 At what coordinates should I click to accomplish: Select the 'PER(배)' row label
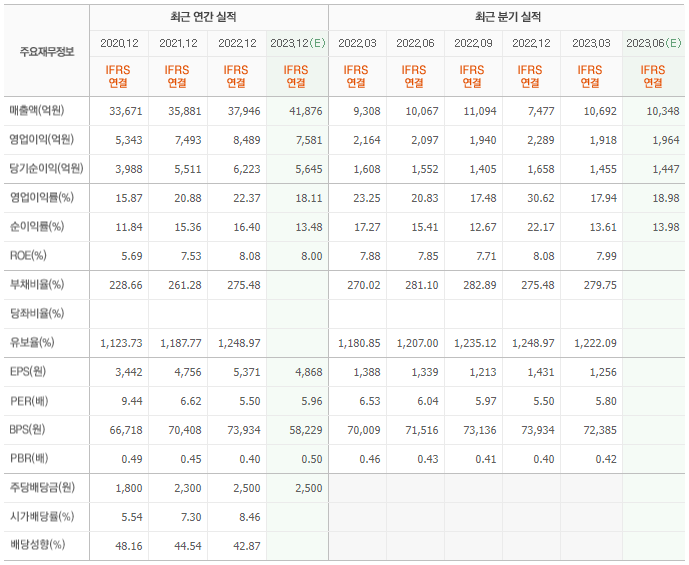(29, 401)
